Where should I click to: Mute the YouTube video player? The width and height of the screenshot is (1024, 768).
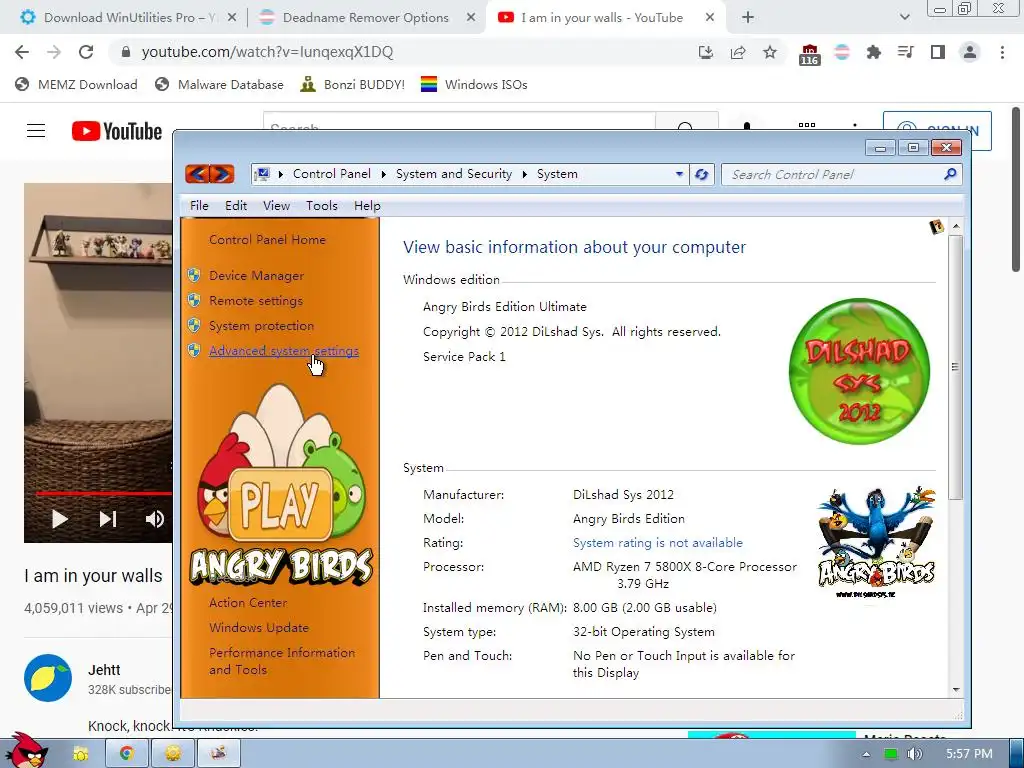point(155,519)
